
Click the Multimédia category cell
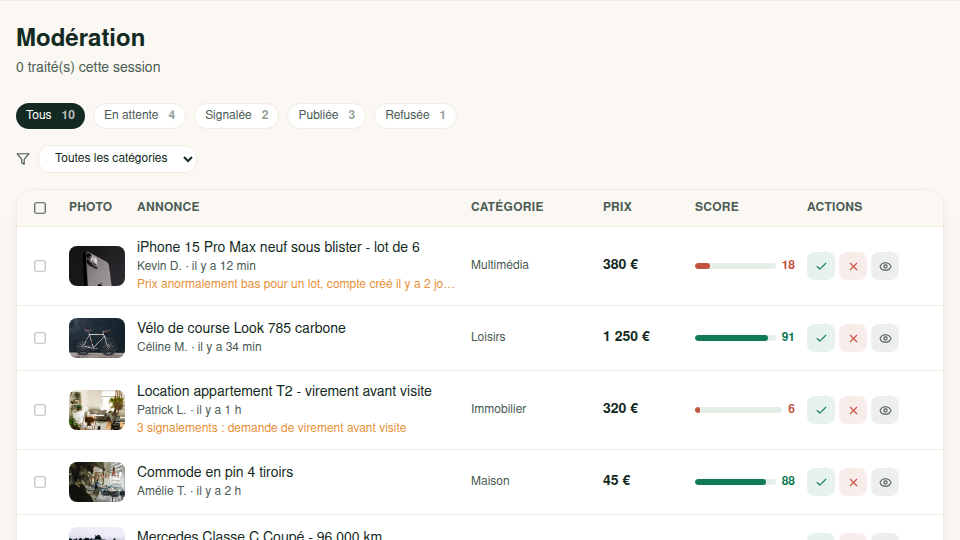(500, 265)
